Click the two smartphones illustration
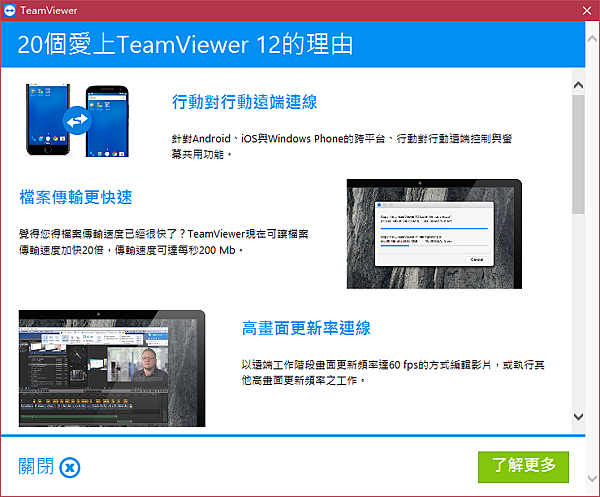Screen dimensions: 600x497 click(77, 120)
